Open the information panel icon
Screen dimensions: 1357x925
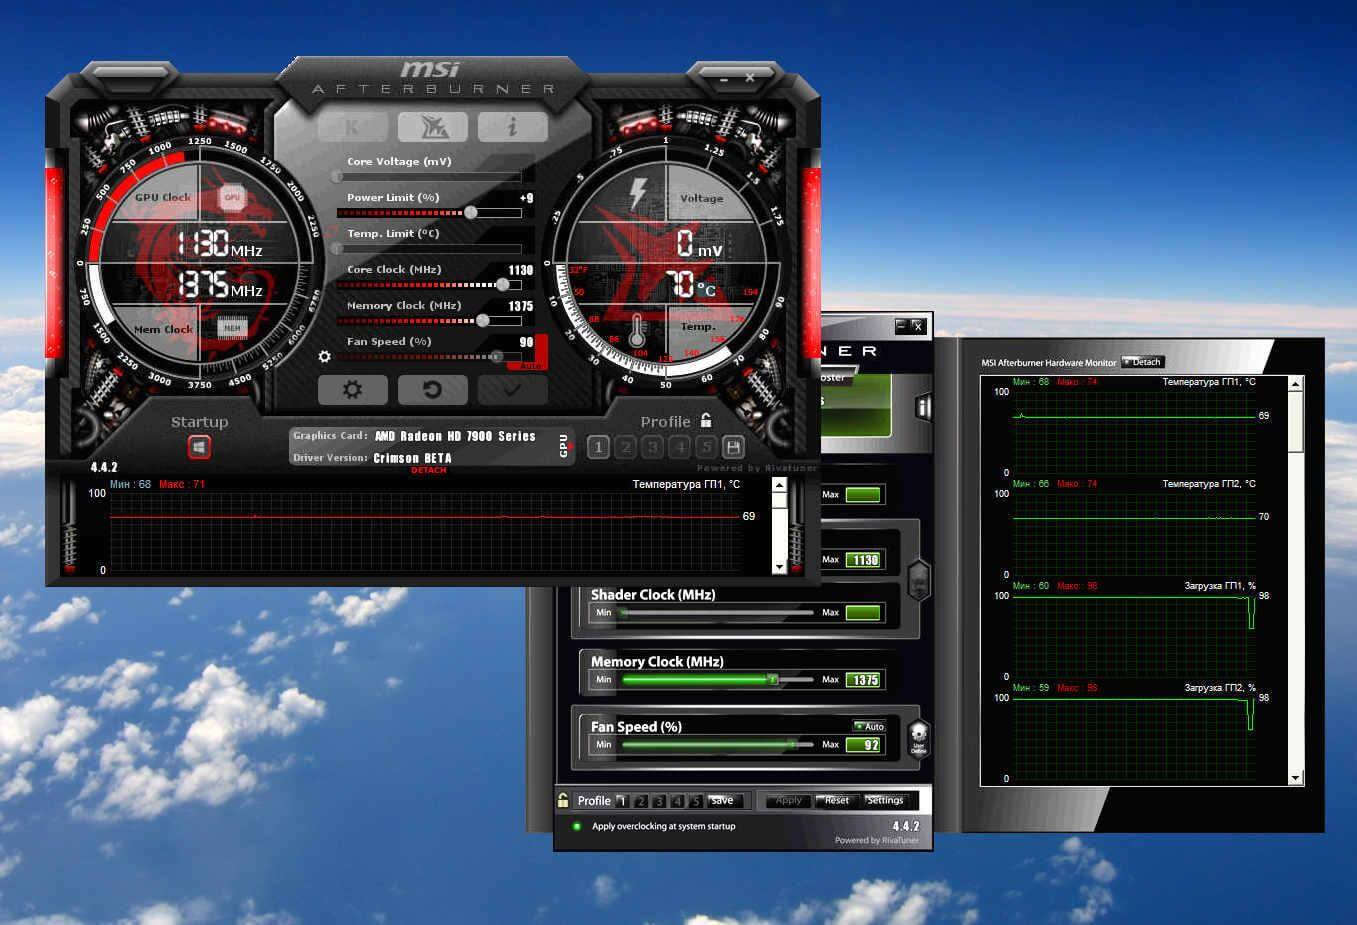512,126
